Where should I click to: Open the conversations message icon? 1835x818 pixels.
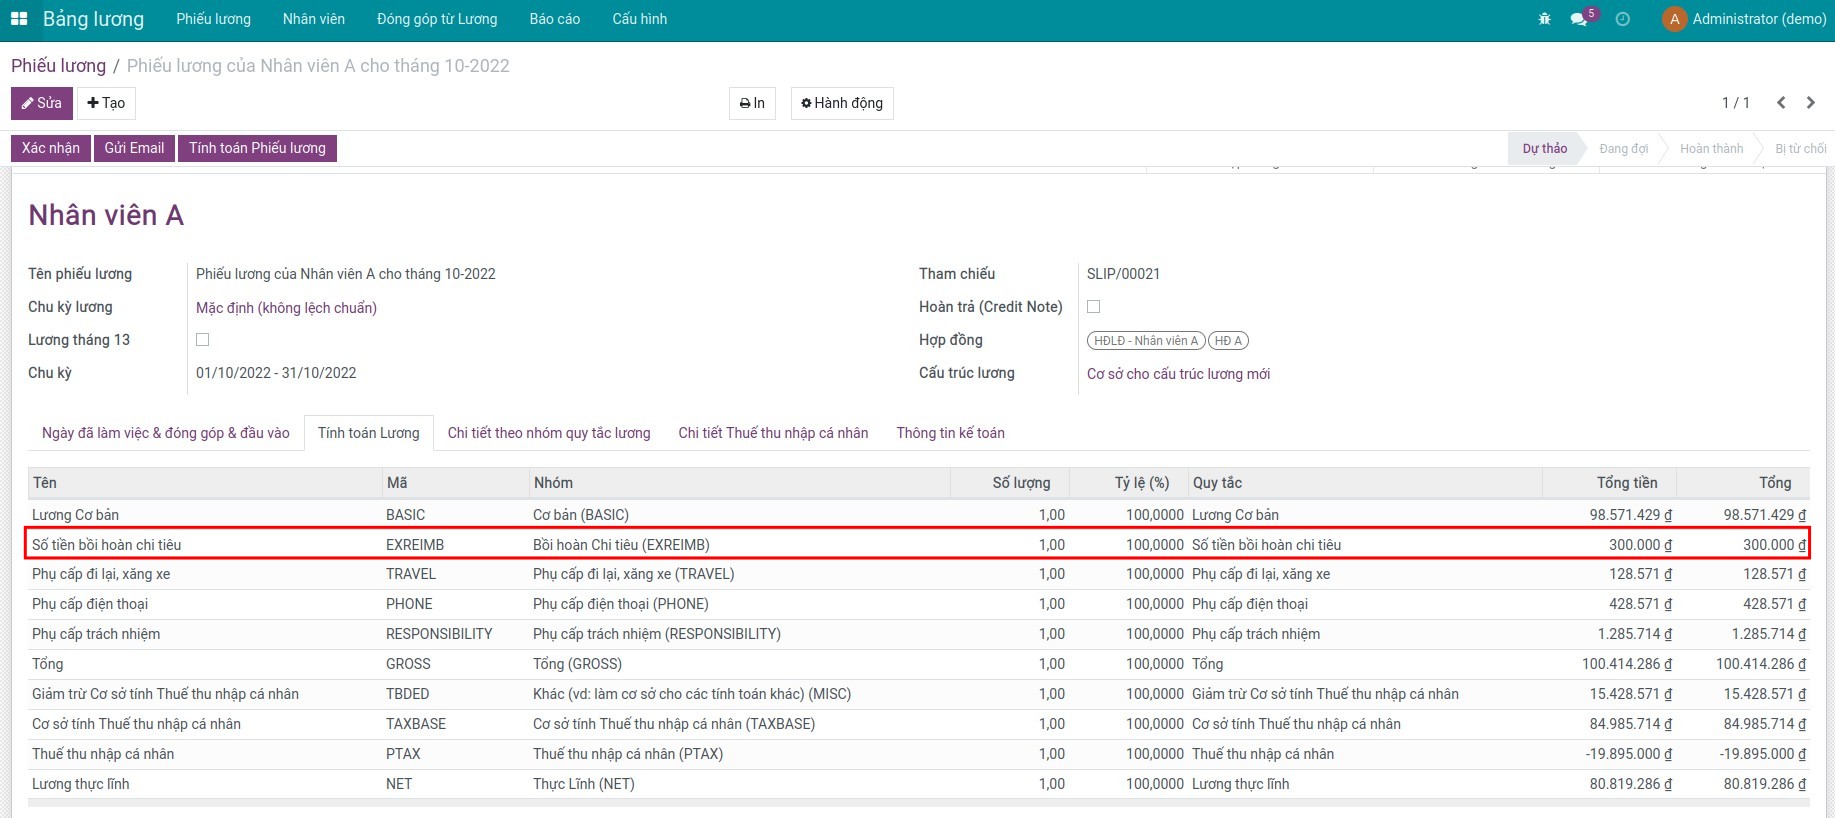[1578, 19]
